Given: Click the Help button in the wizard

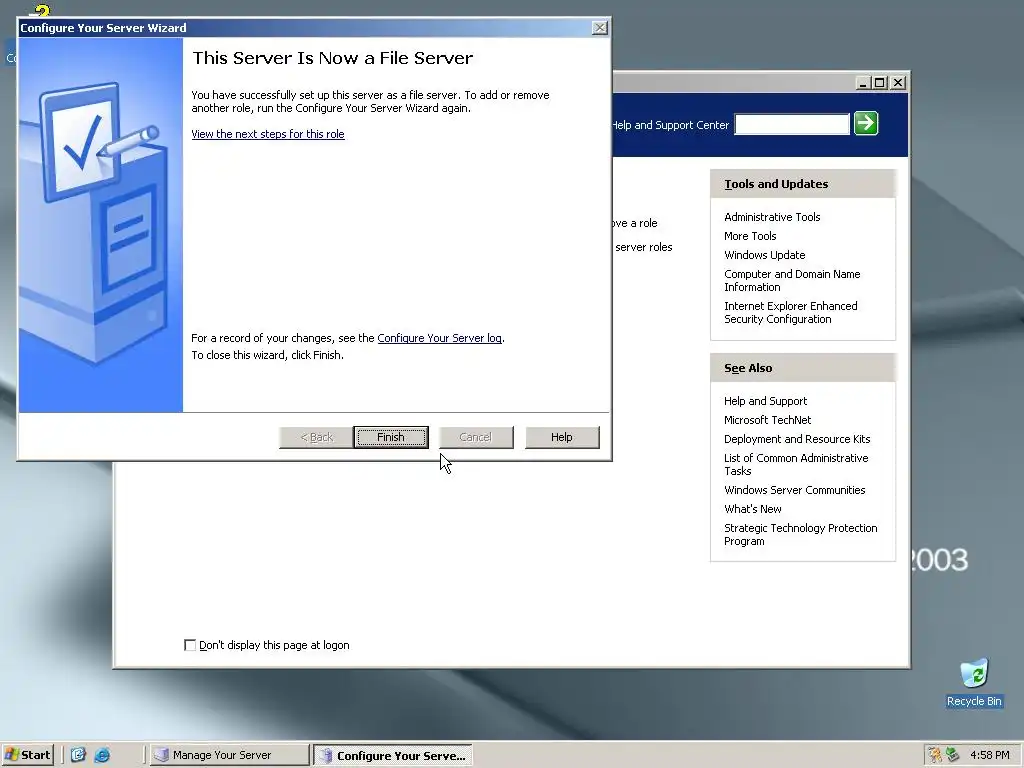Looking at the screenshot, I should (x=562, y=437).
